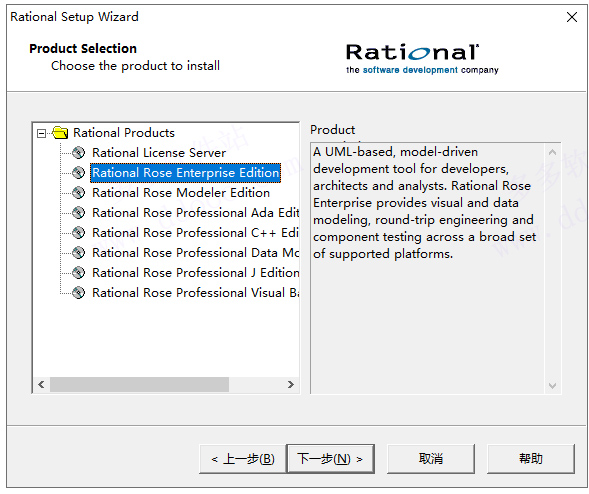This screenshot has height=494, width=589.
Task: Choose Rational Rose Professional Ada Edition
Action: tap(195, 213)
